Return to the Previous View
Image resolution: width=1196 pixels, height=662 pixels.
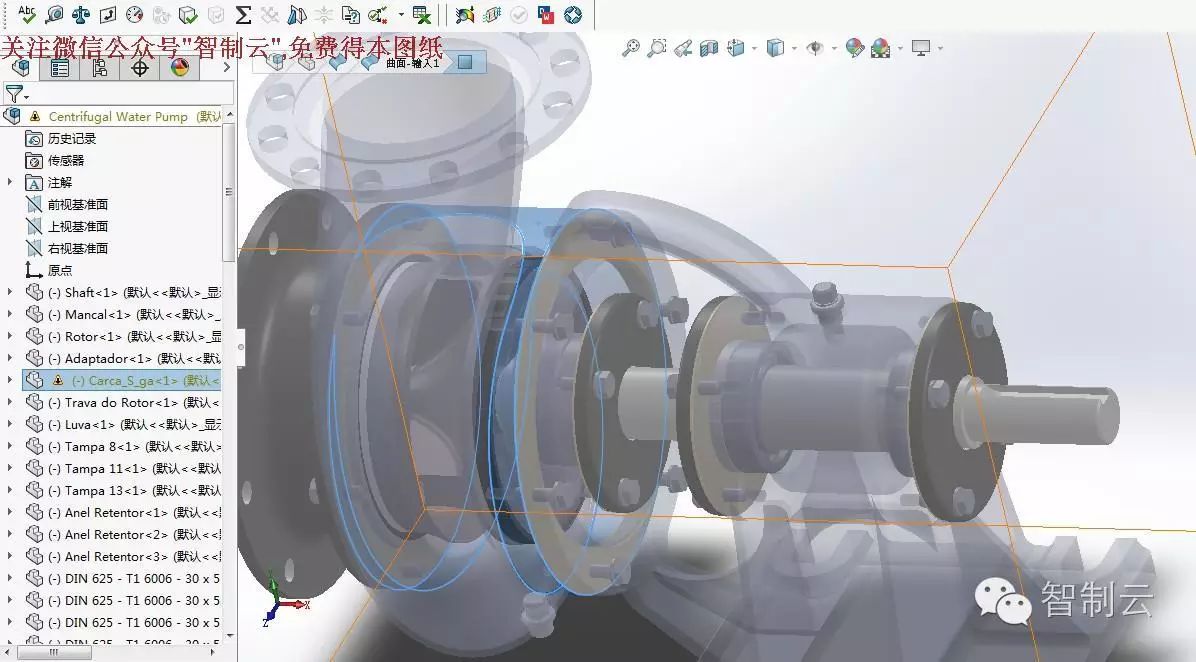683,49
